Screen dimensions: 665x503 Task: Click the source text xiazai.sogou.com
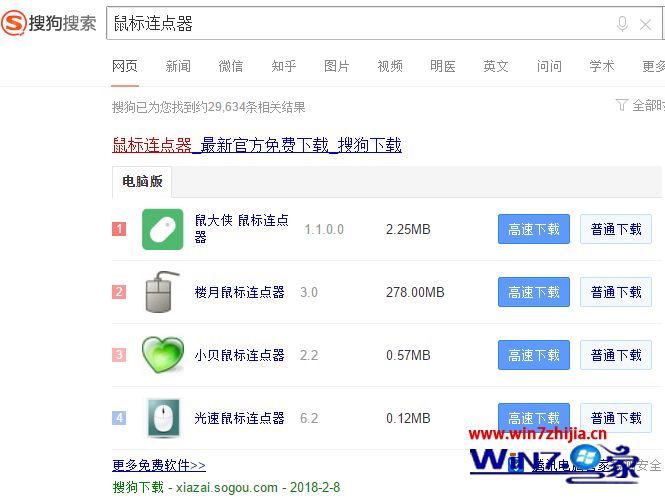227,487
